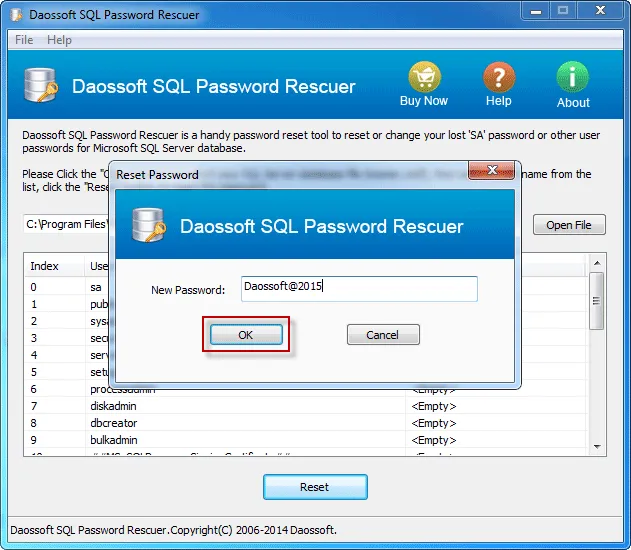The height and width of the screenshot is (550, 631).
Task: Click into the New Password field
Action: coord(359,289)
